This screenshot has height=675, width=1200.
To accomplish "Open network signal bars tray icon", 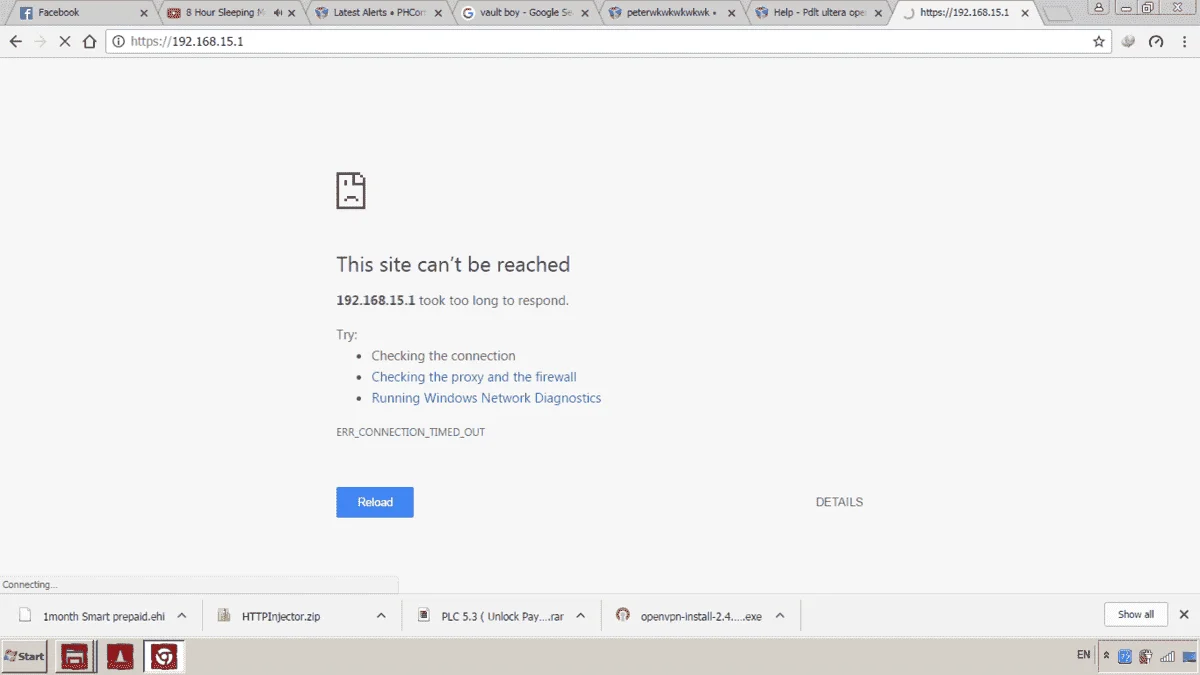I will (x=1167, y=656).
